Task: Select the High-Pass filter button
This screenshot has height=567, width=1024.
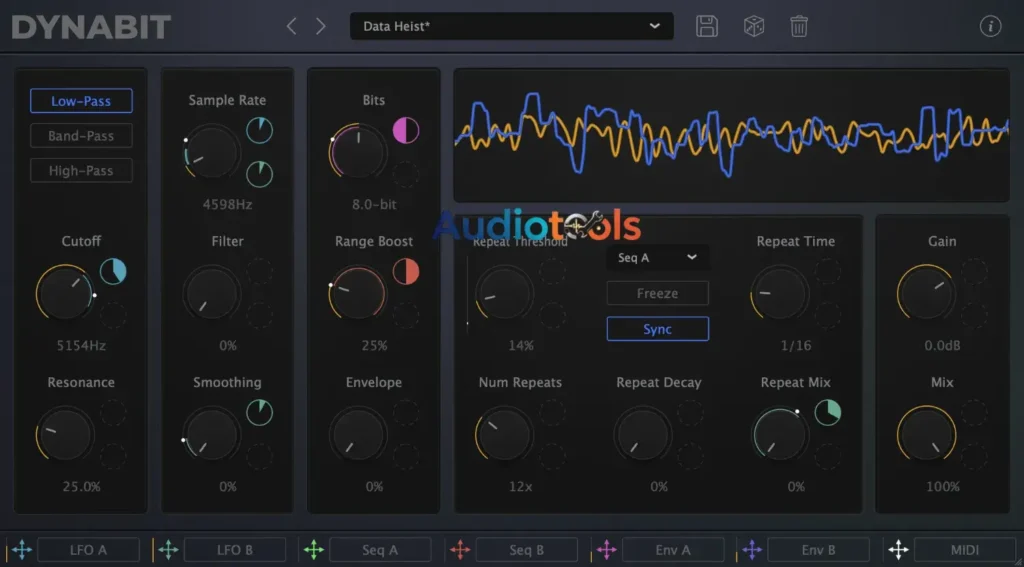Action: pyautogui.click(x=81, y=171)
